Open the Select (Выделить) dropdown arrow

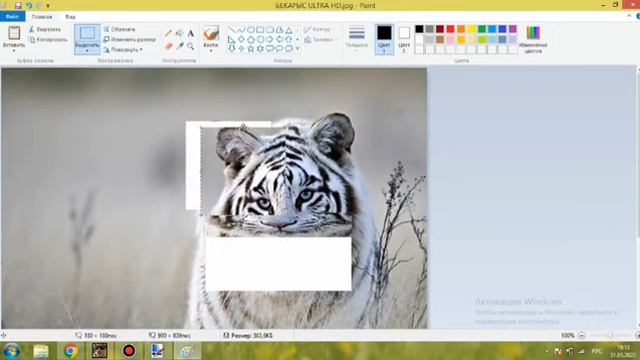click(87, 51)
